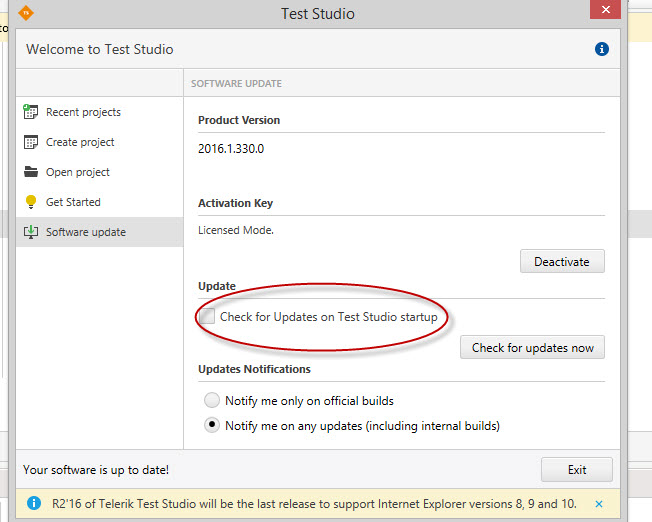The image size is (652, 522).
Task: Choose the Open project text entry
Action: (77, 172)
